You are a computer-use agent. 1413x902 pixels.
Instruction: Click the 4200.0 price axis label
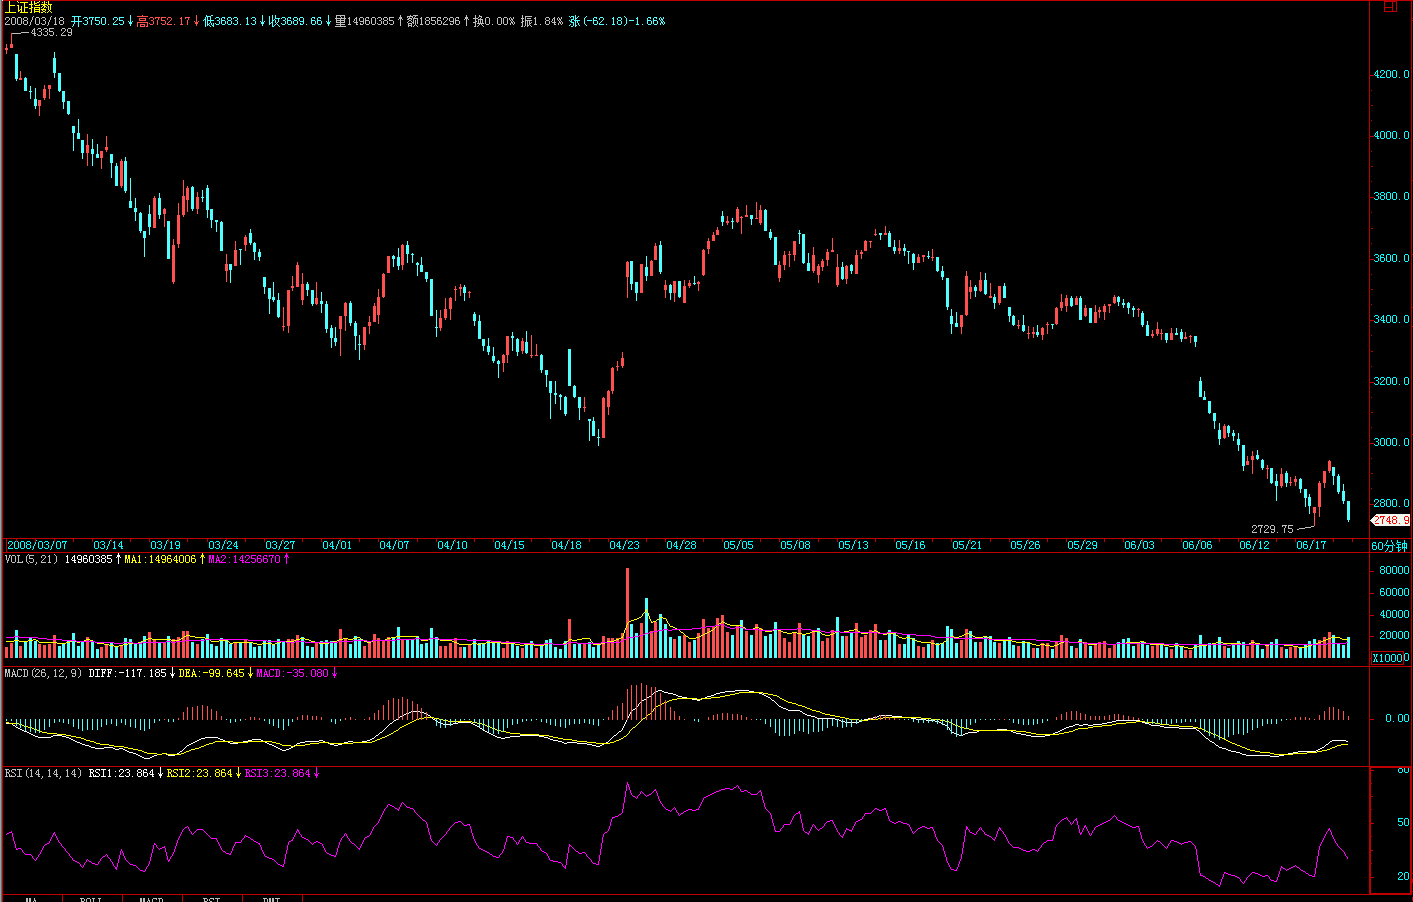(1392, 75)
